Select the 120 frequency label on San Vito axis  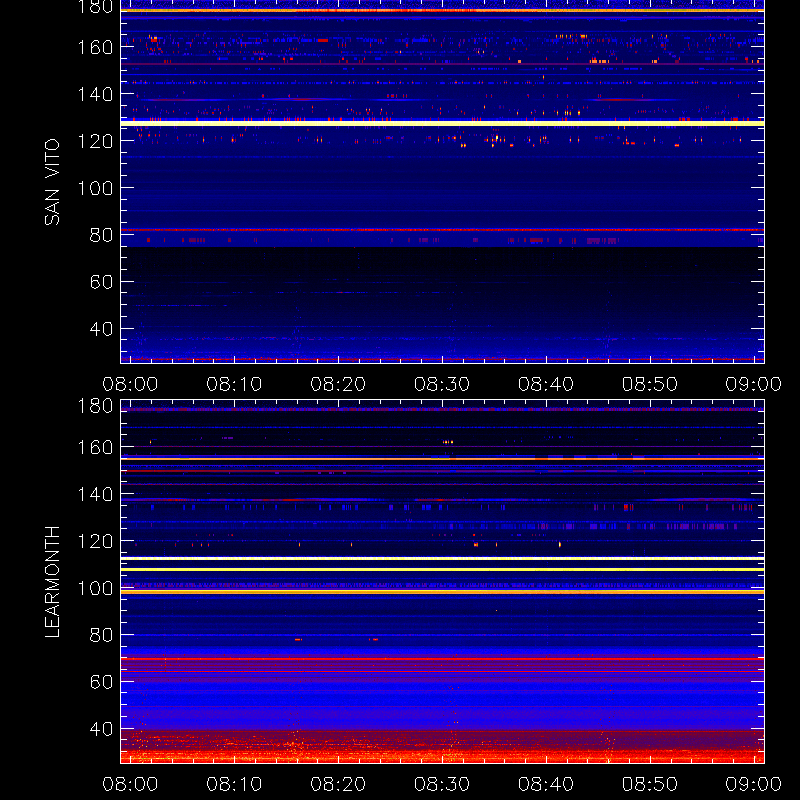[95, 141]
